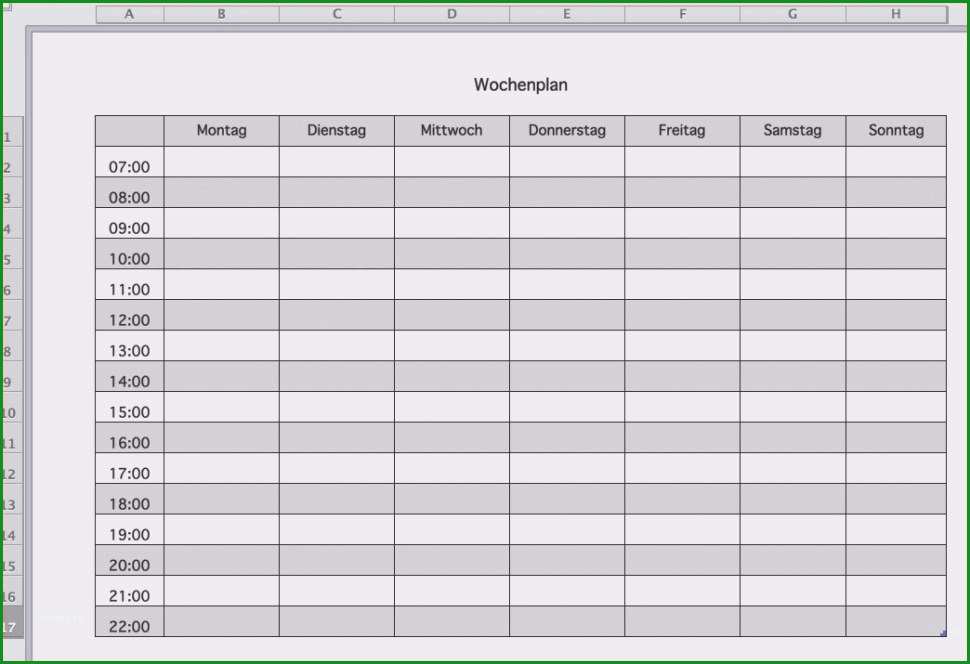The image size is (970, 664).
Task: Select the Samstag header cell
Action: click(x=792, y=131)
